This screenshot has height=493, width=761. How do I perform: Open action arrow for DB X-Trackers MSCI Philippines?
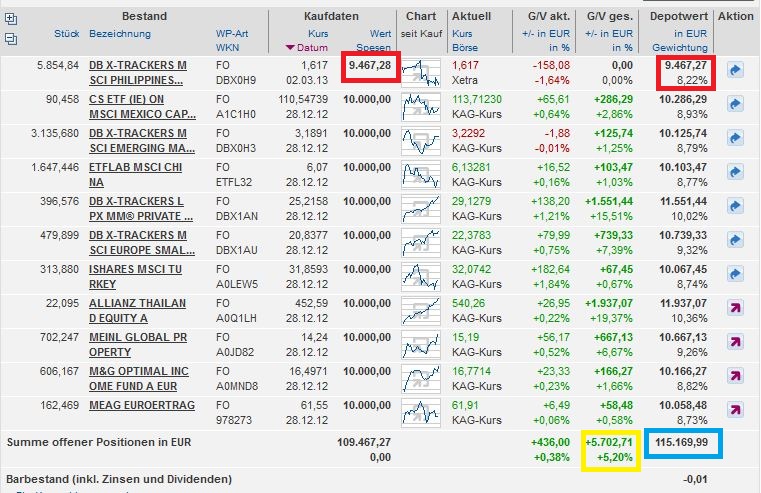(x=735, y=70)
